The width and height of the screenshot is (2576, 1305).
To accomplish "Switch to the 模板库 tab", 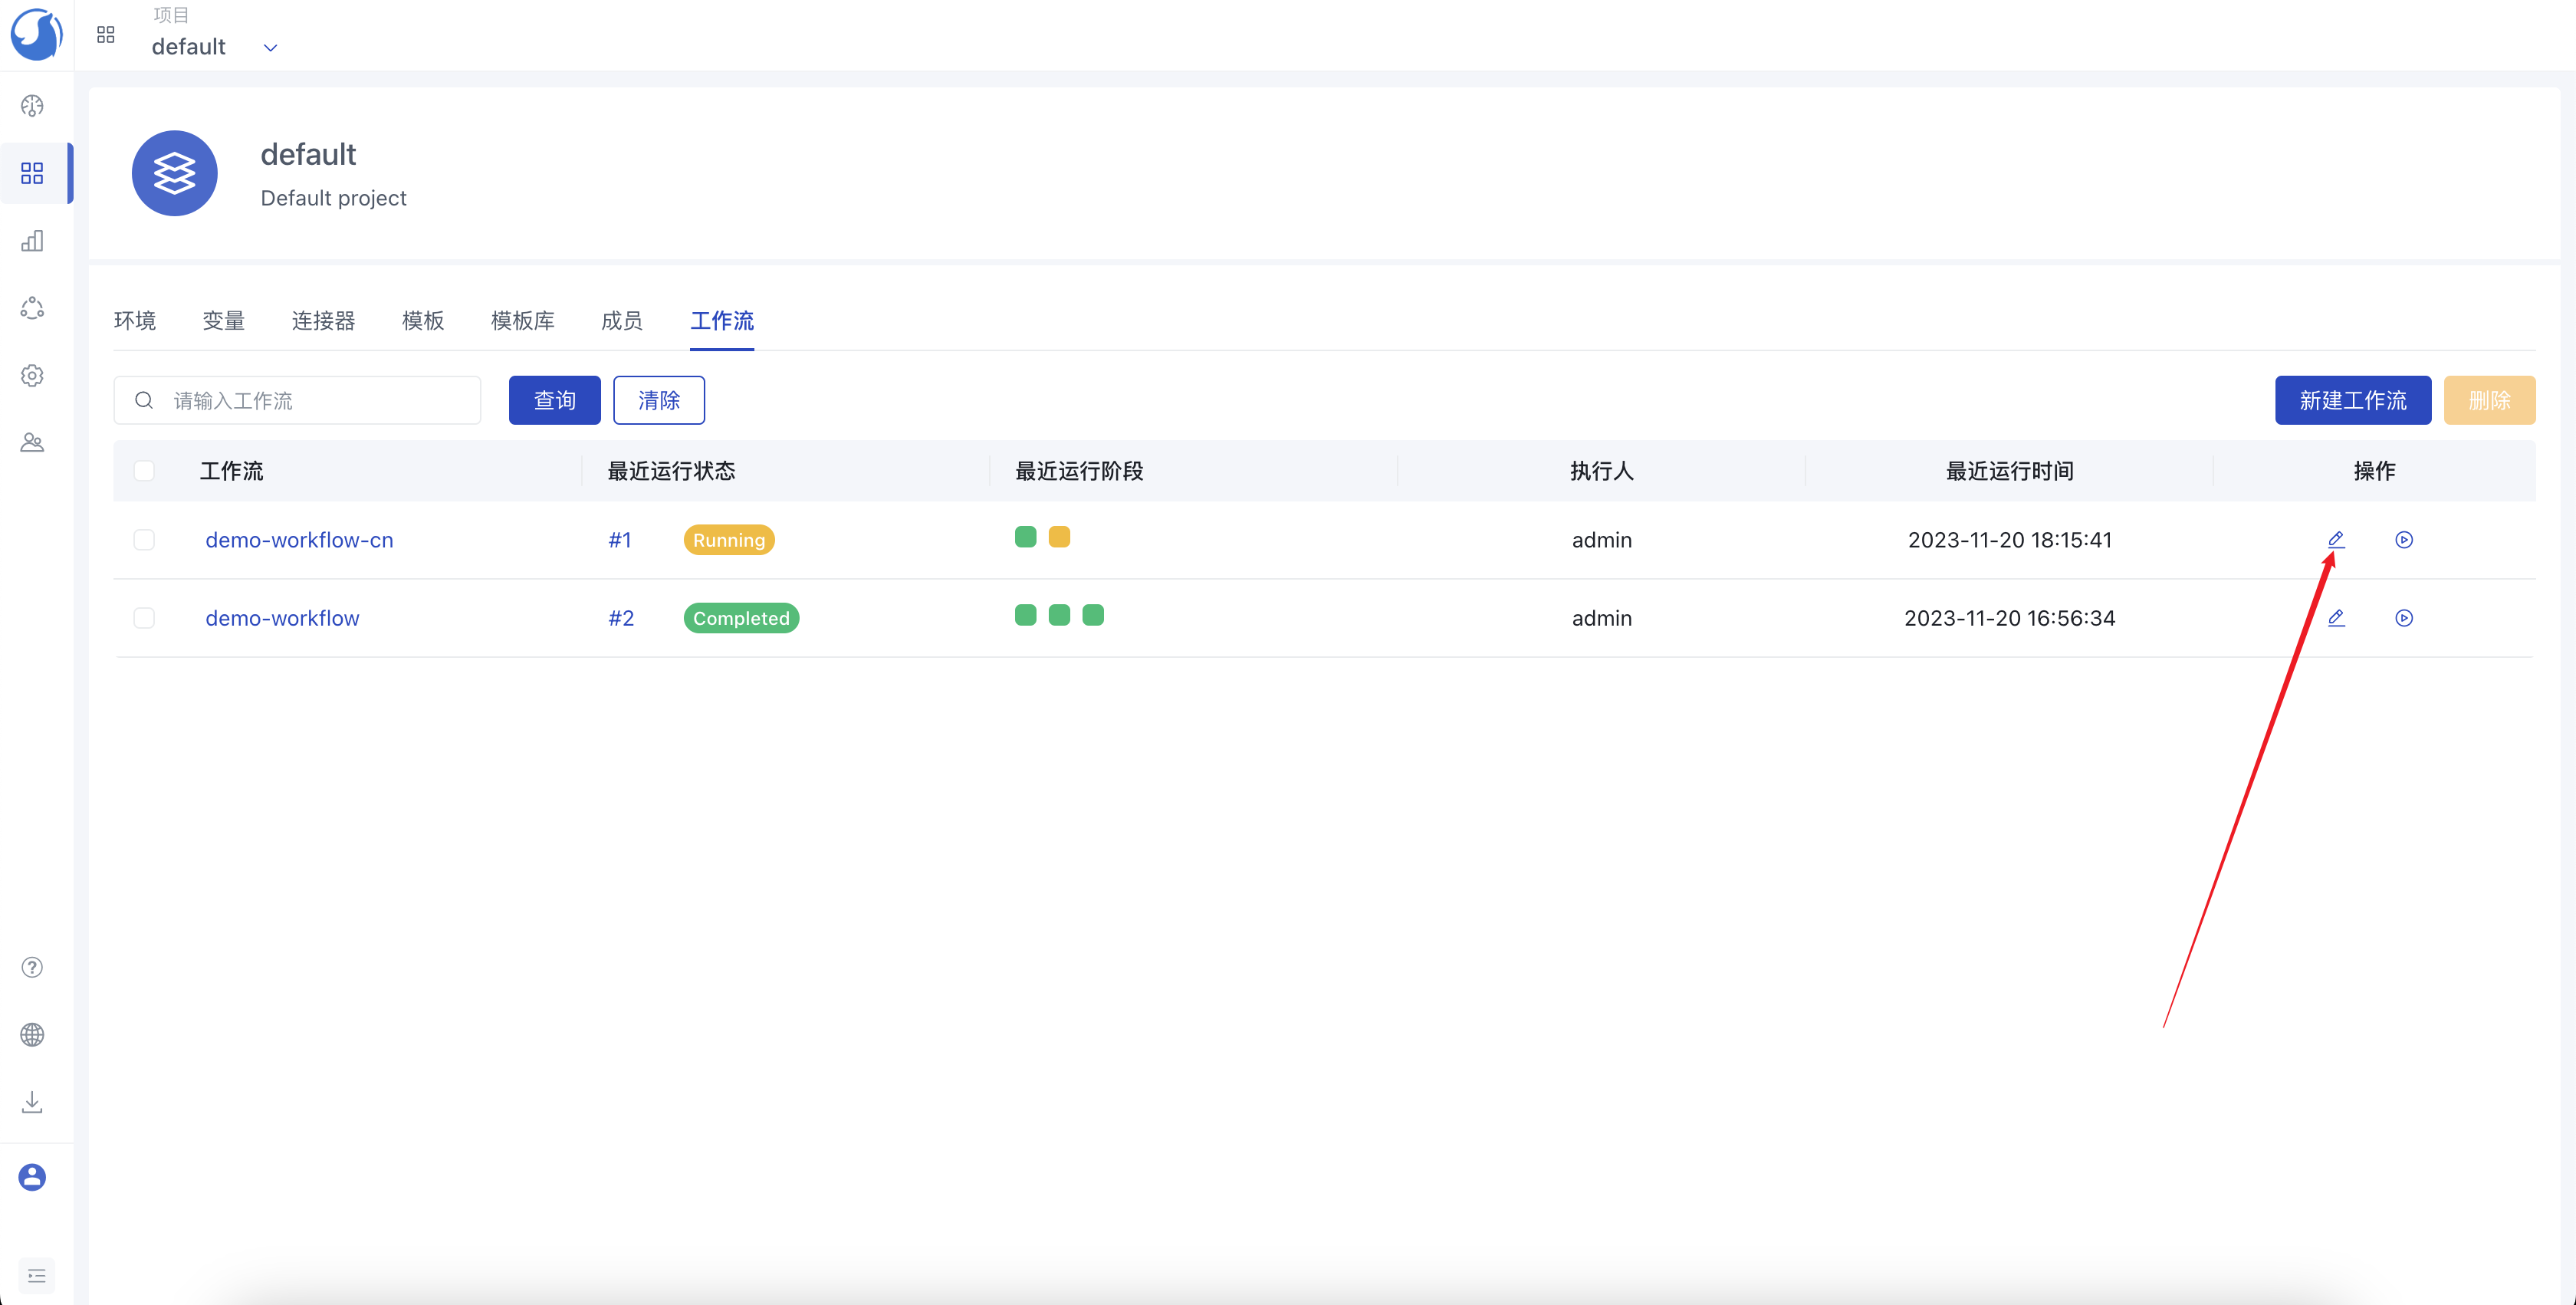I will [x=523, y=320].
